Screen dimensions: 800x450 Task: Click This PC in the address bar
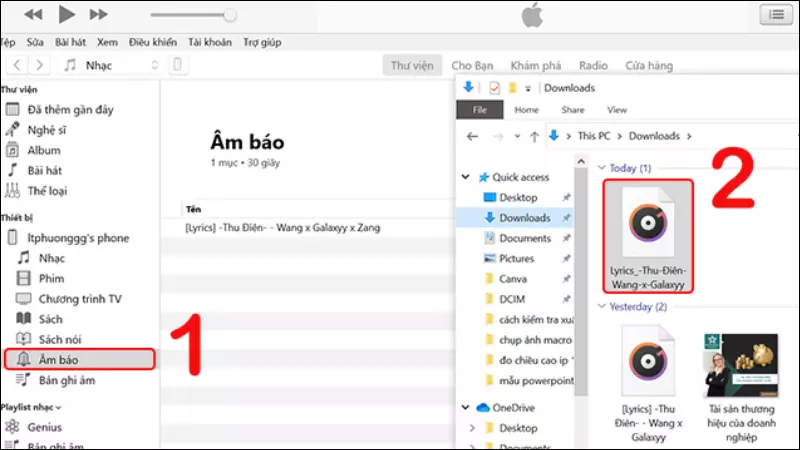tap(594, 136)
